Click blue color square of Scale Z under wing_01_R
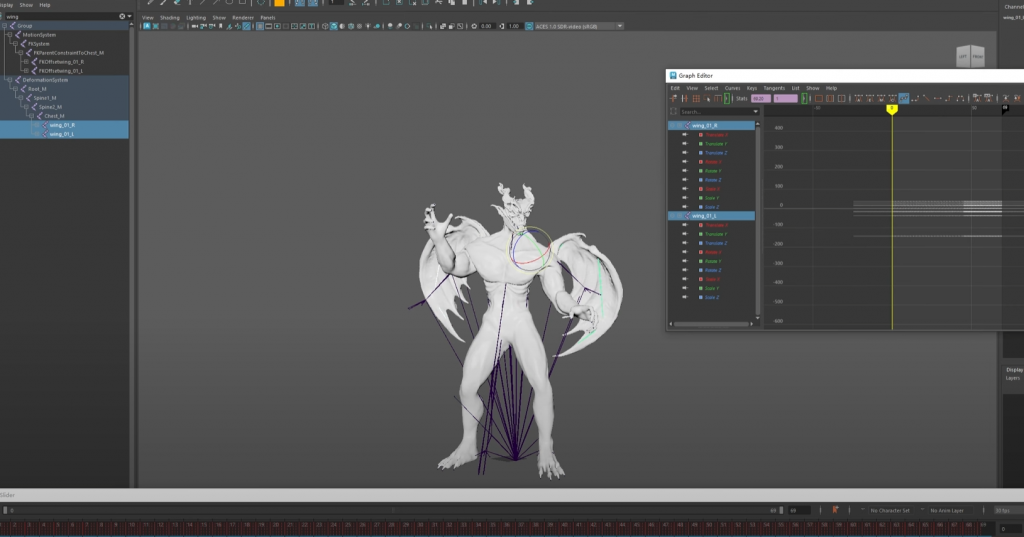Screen dimensions: 1024x537 coord(701,206)
